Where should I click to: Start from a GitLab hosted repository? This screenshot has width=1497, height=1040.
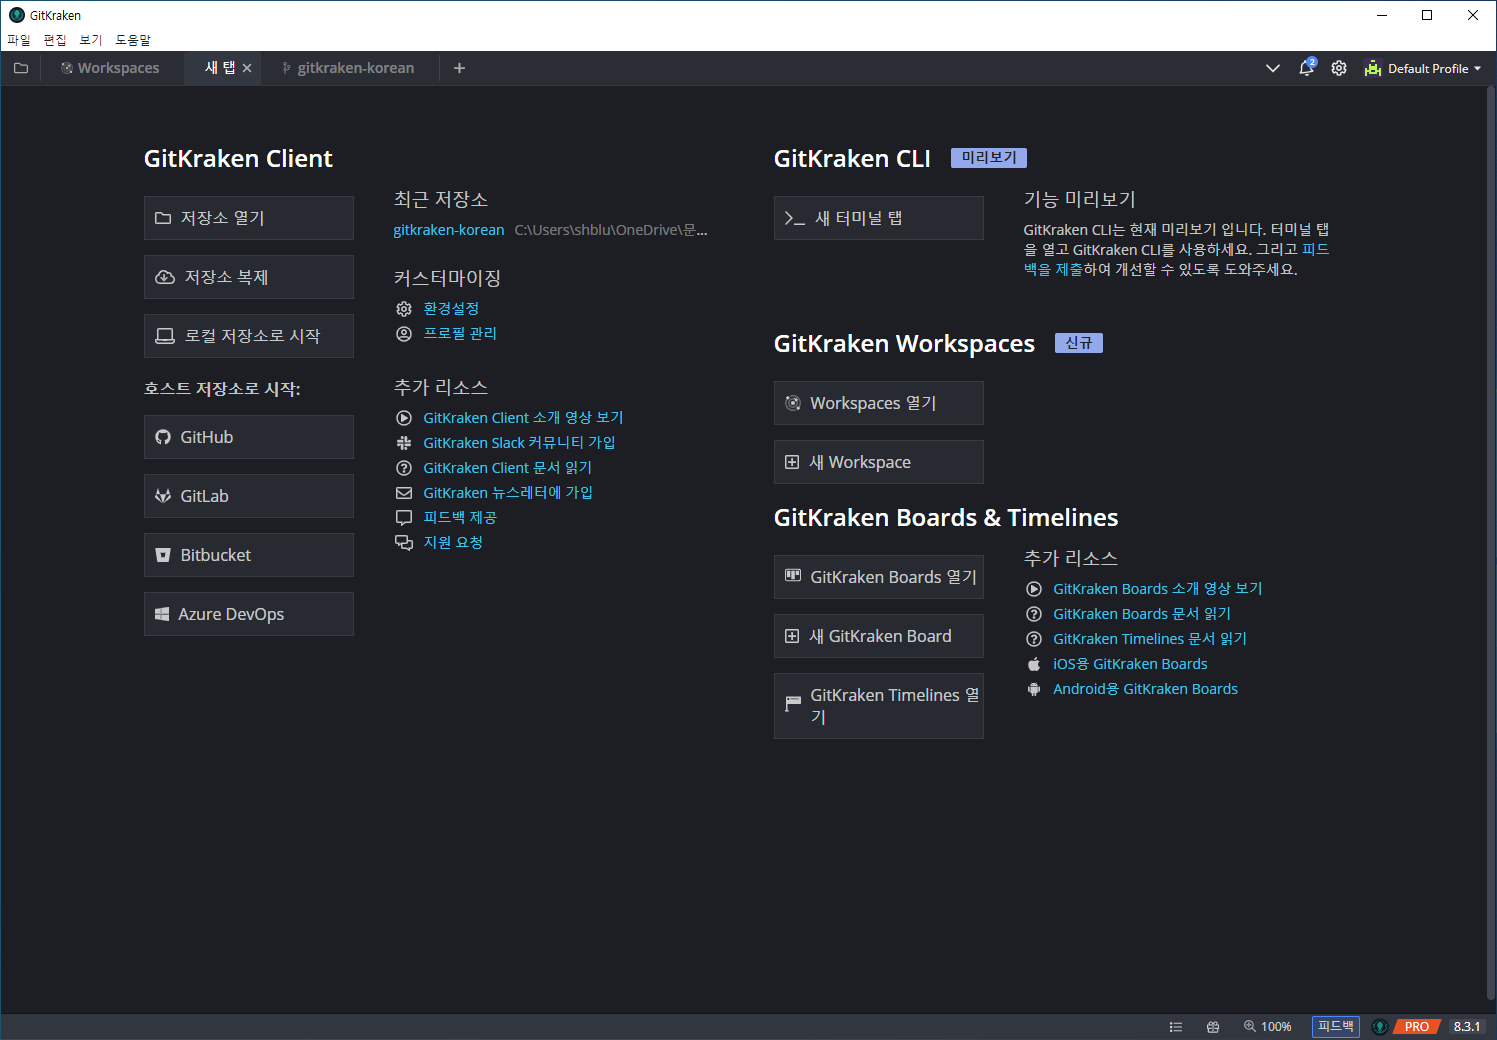click(x=249, y=496)
